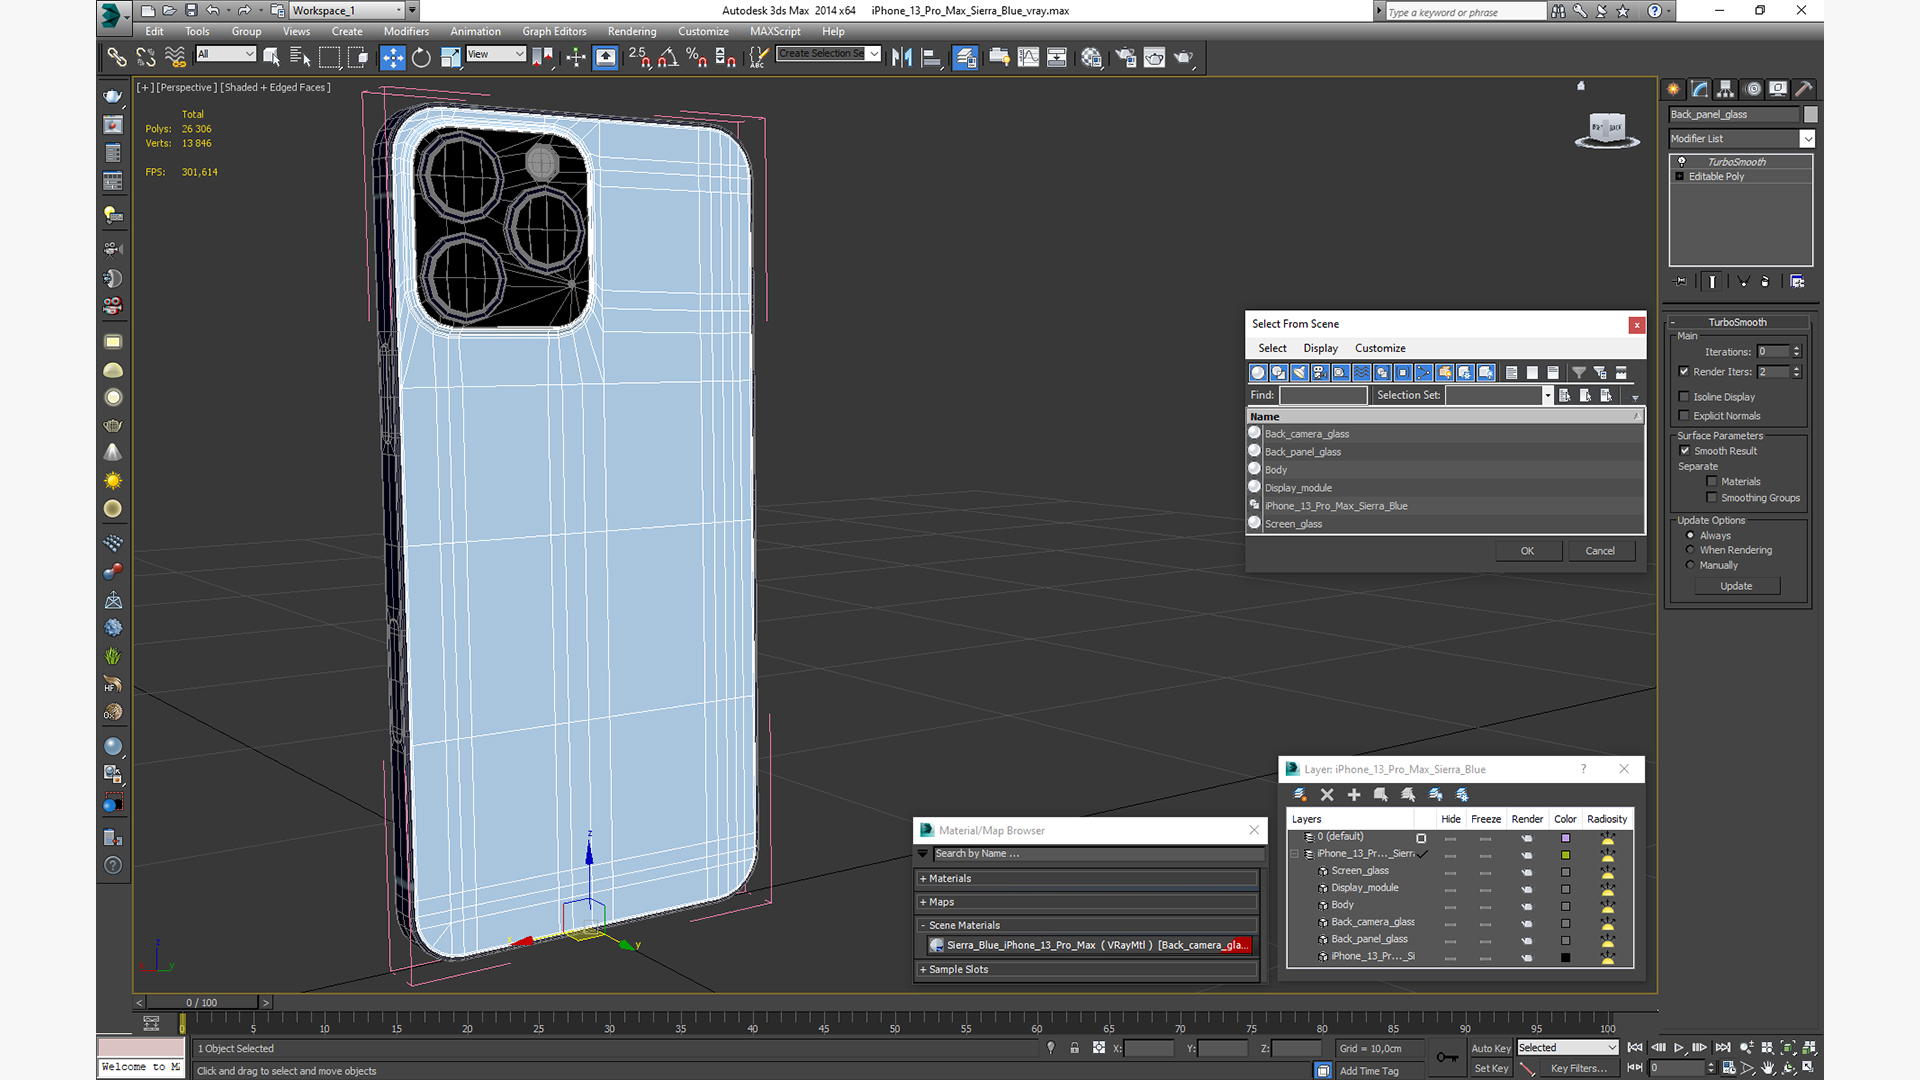Enable Isoline Display checkbox
This screenshot has height=1080, width=1920.
pos(1684,396)
